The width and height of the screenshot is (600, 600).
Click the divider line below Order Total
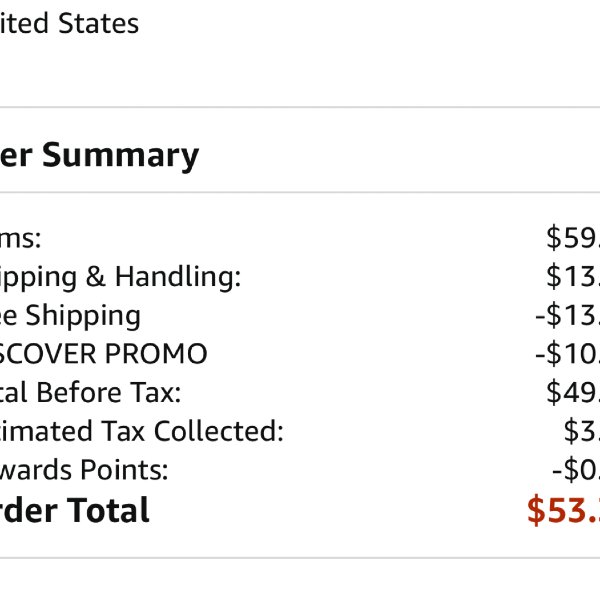(300, 558)
